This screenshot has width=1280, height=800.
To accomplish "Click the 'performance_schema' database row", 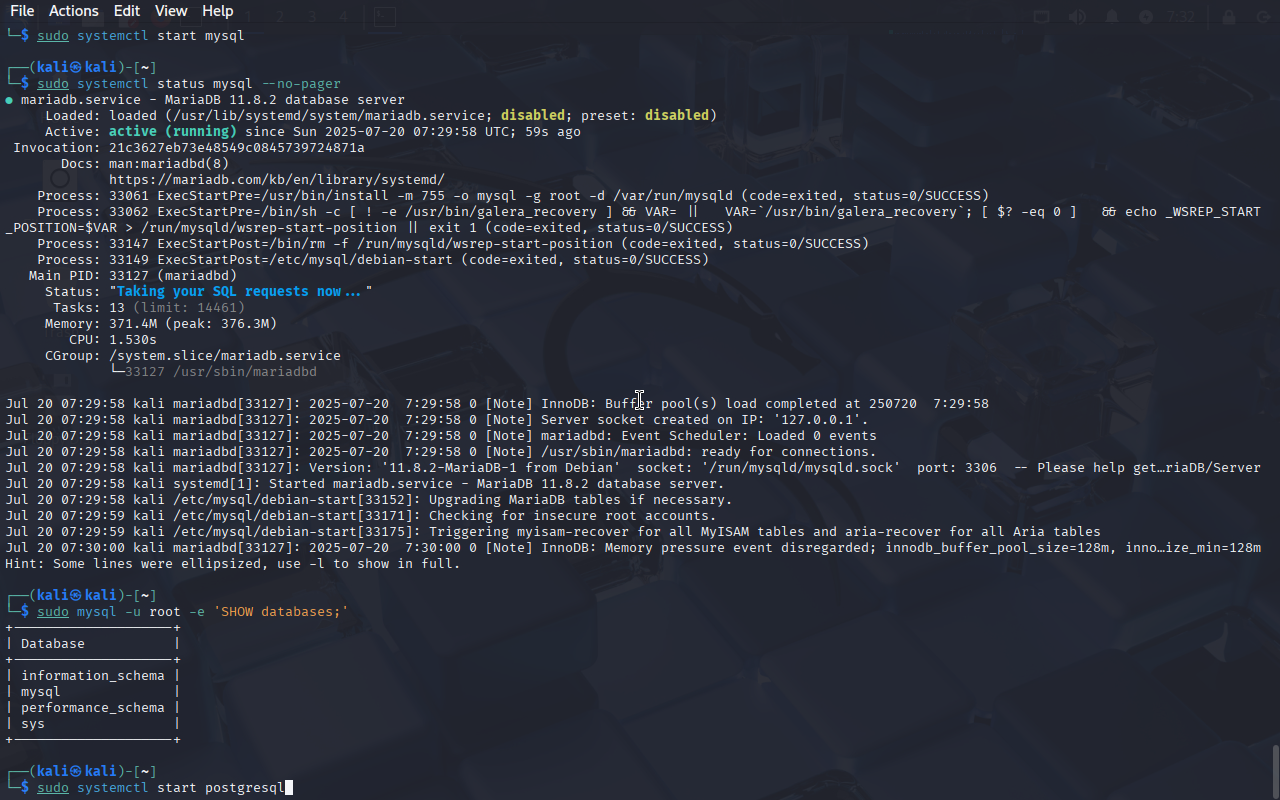I will 93,708.
